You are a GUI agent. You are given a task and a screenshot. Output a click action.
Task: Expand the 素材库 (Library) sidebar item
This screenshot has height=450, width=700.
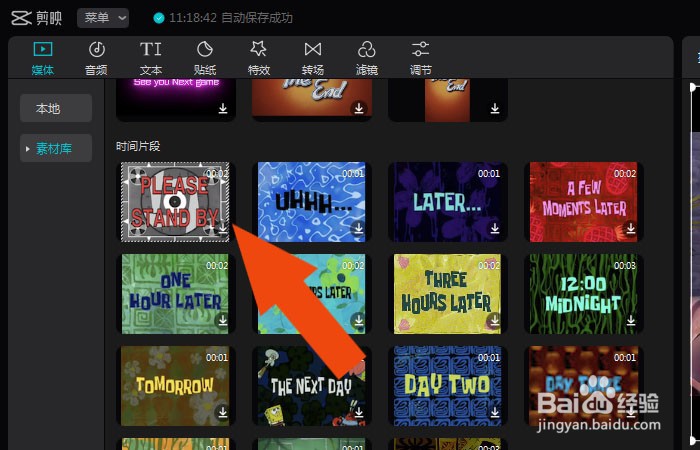tap(56, 148)
